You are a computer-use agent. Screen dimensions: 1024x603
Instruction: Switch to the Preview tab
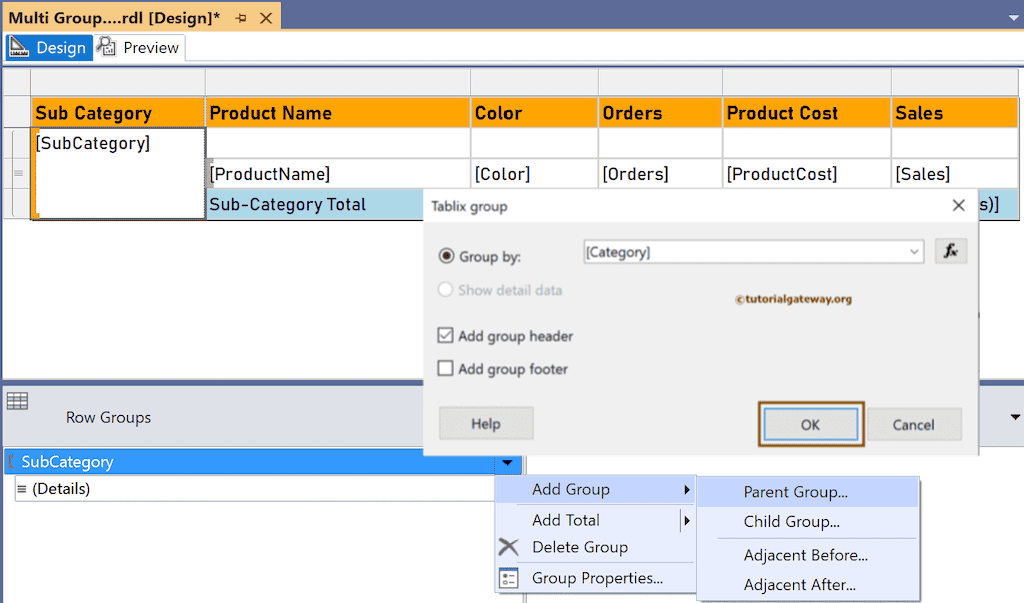(x=139, y=48)
